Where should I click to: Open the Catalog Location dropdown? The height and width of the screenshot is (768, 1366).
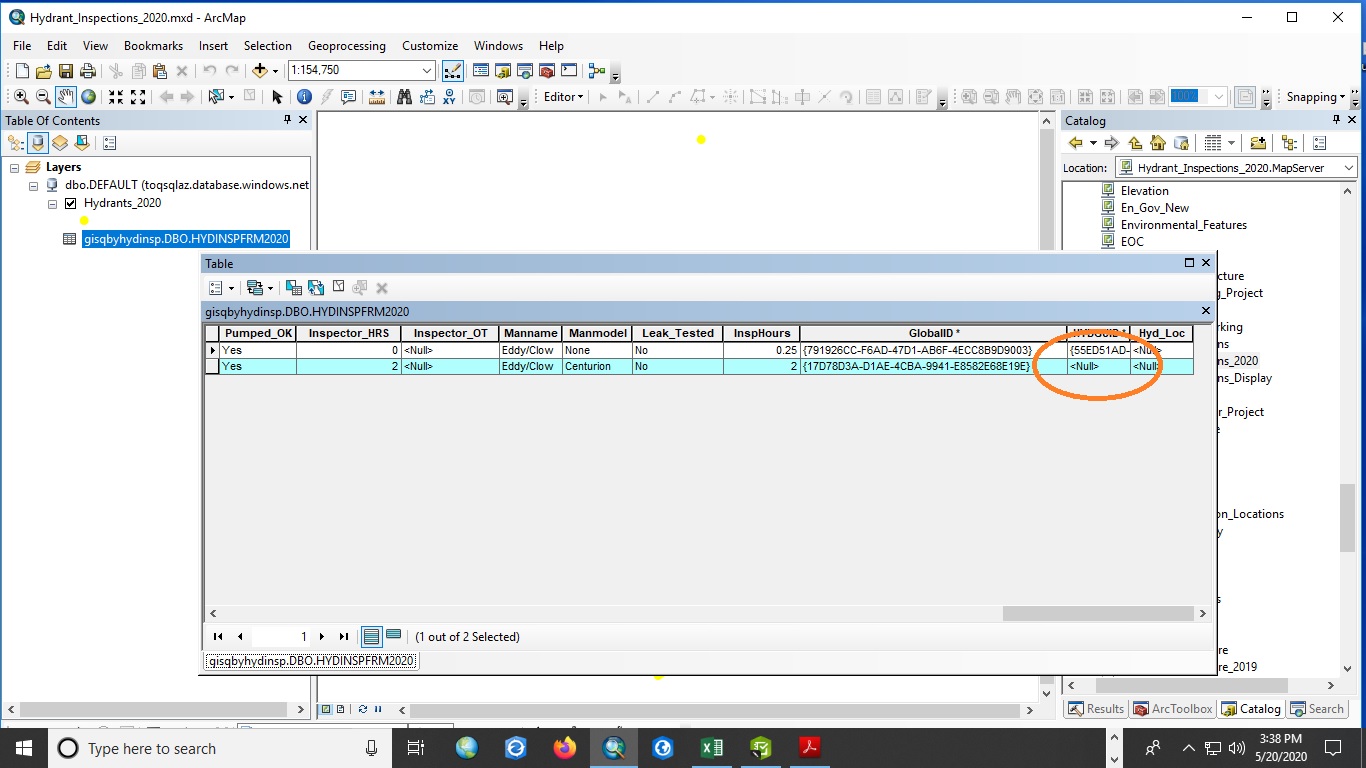pos(1349,168)
